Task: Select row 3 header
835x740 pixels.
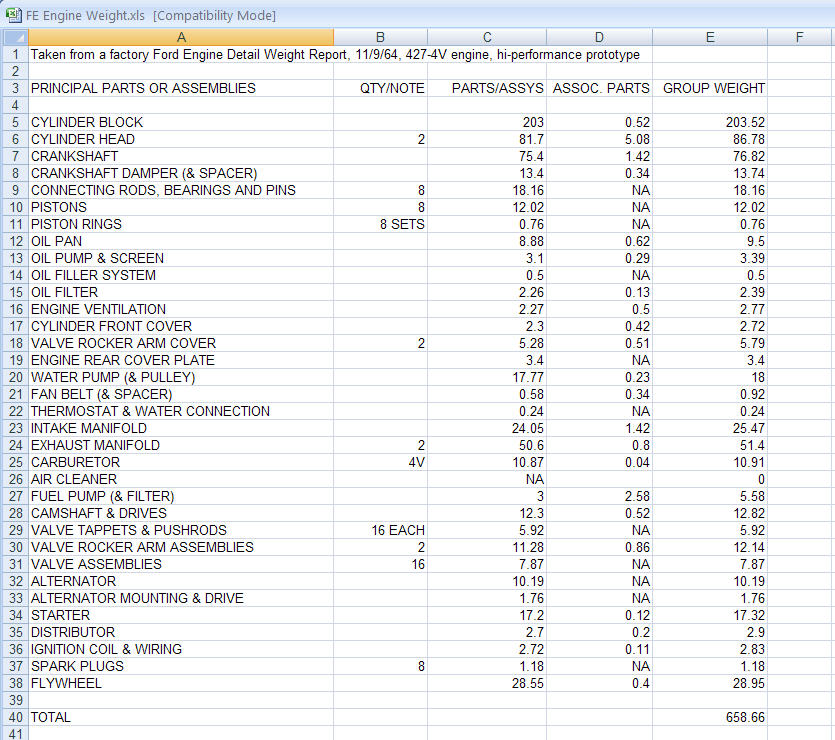Action: click(x=14, y=88)
